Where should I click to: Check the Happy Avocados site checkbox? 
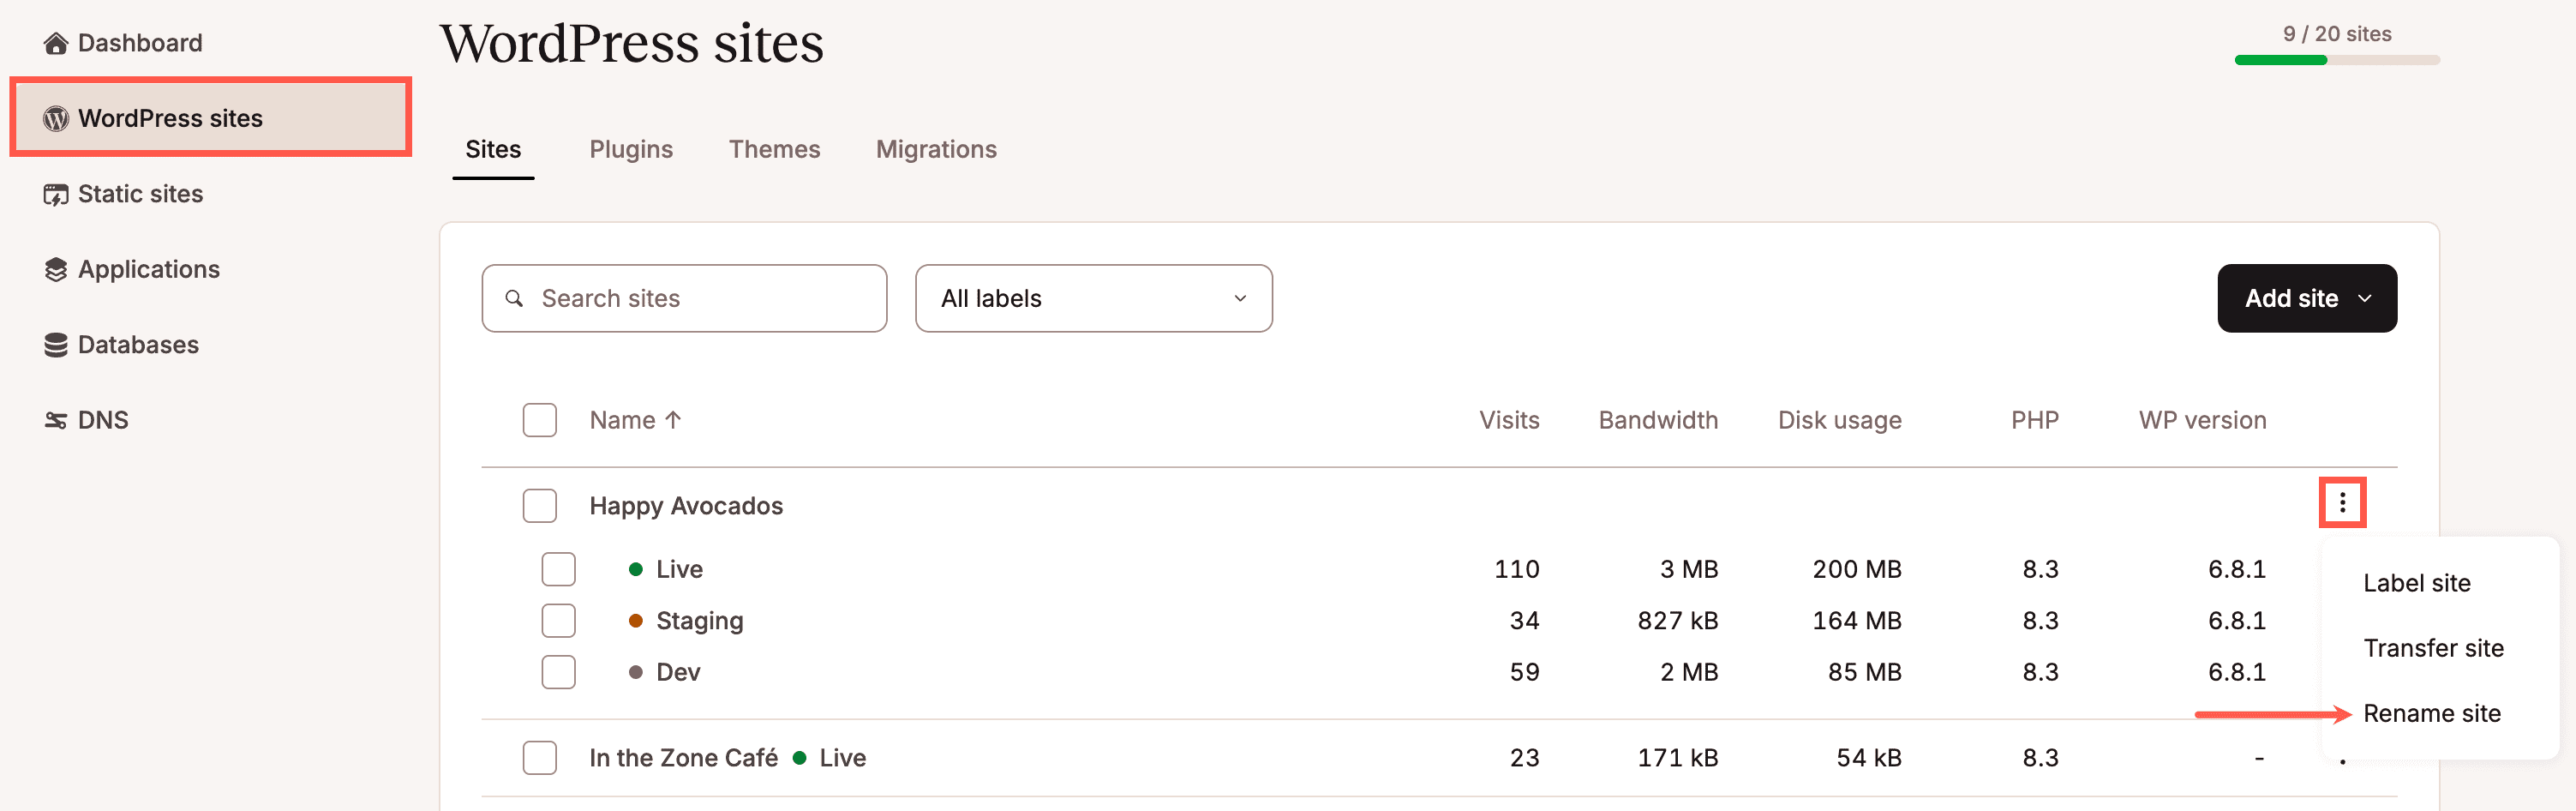coord(539,506)
